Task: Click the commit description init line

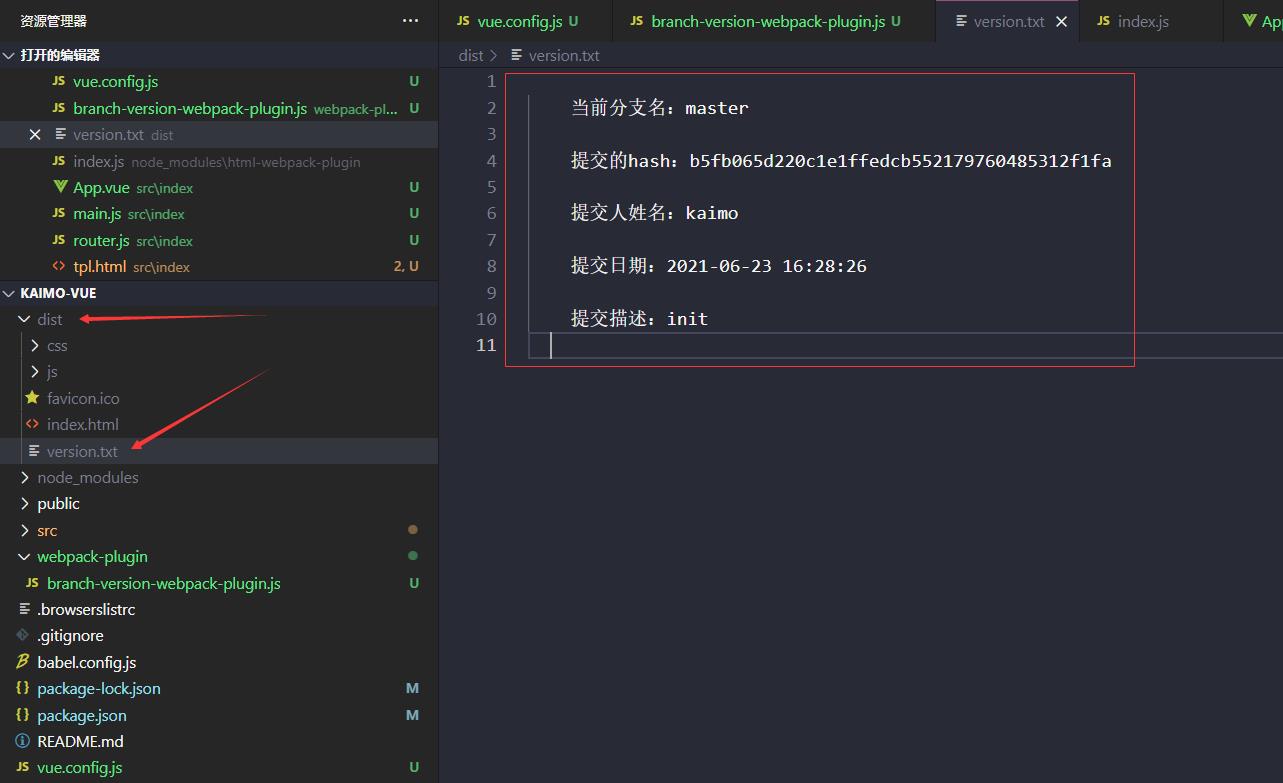Action: coord(639,318)
